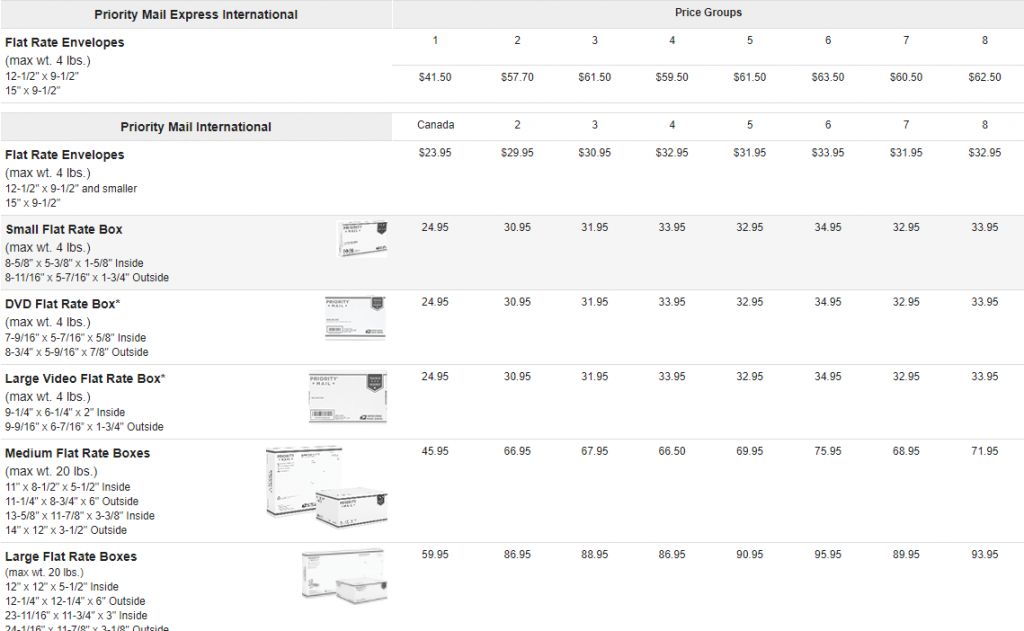Click the Canada column header
1024x631 pixels.
(435, 125)
